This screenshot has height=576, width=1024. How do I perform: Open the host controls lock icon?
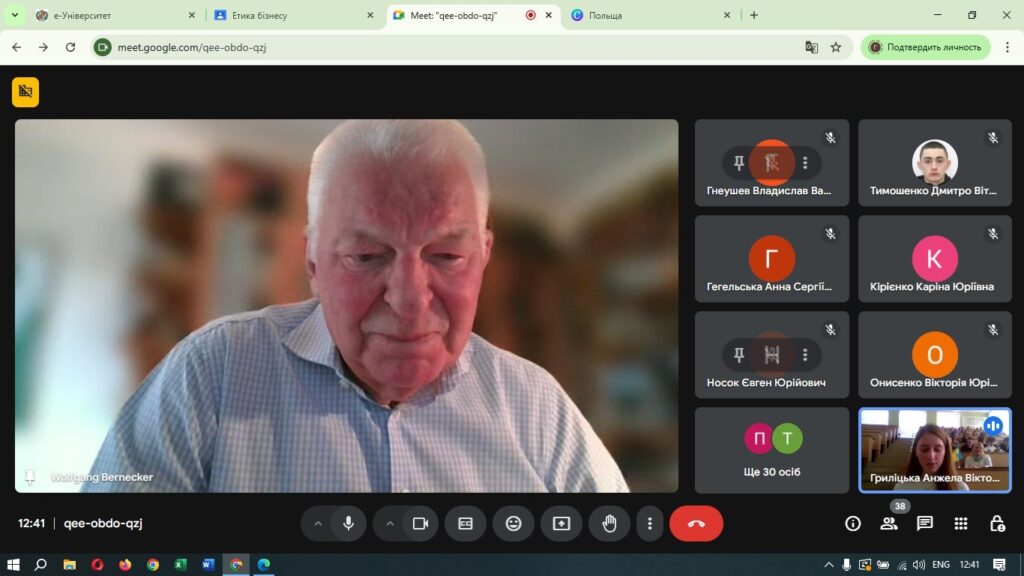[997, 523]
